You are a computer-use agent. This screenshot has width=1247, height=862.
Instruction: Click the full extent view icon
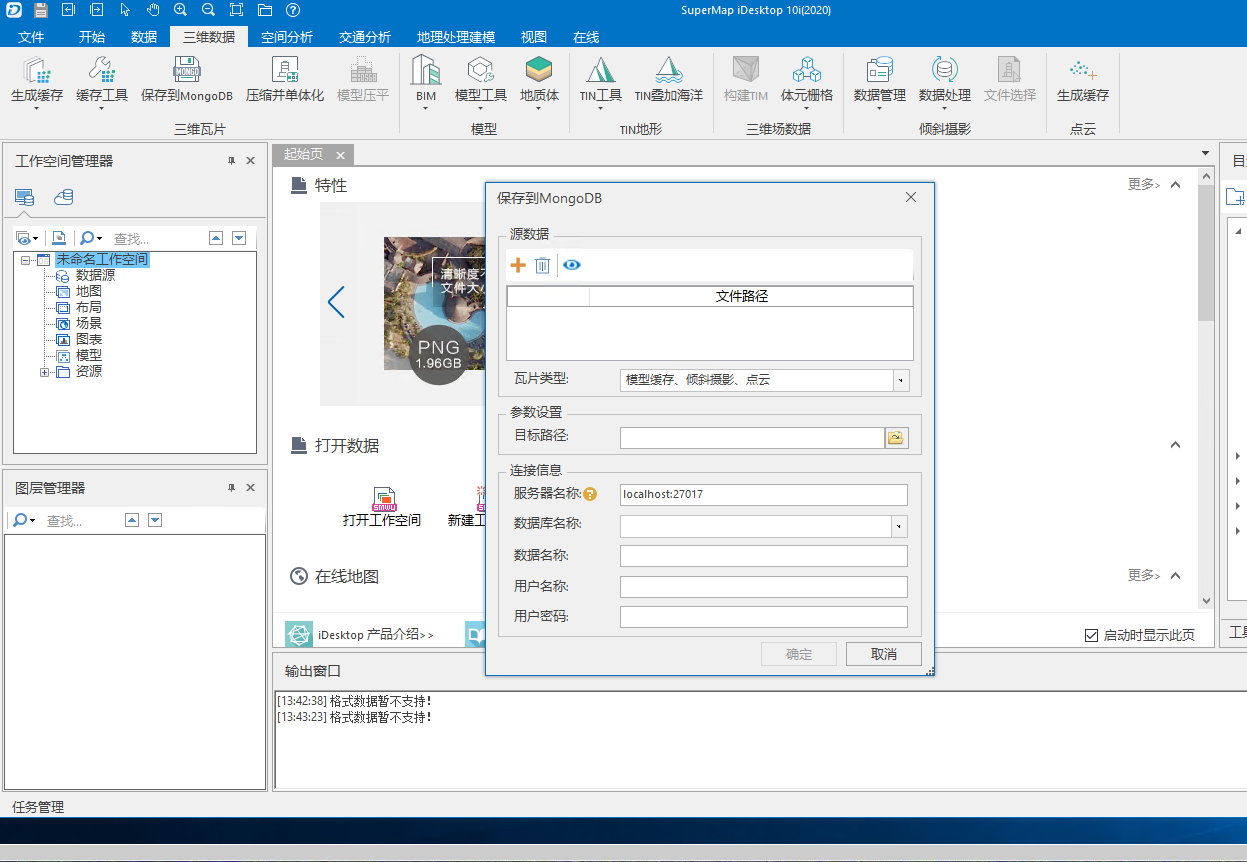click(x=236, y=11)
